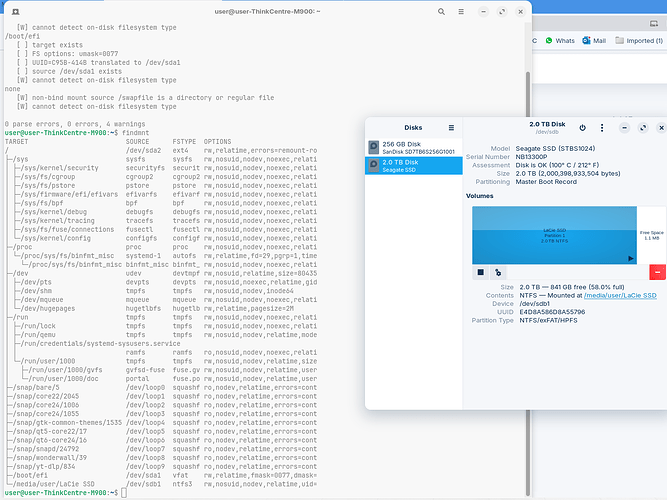This screenshot has width=667, height=500.
Task: Unmount the selected partition with stop icon
Action: coord(481,272)
